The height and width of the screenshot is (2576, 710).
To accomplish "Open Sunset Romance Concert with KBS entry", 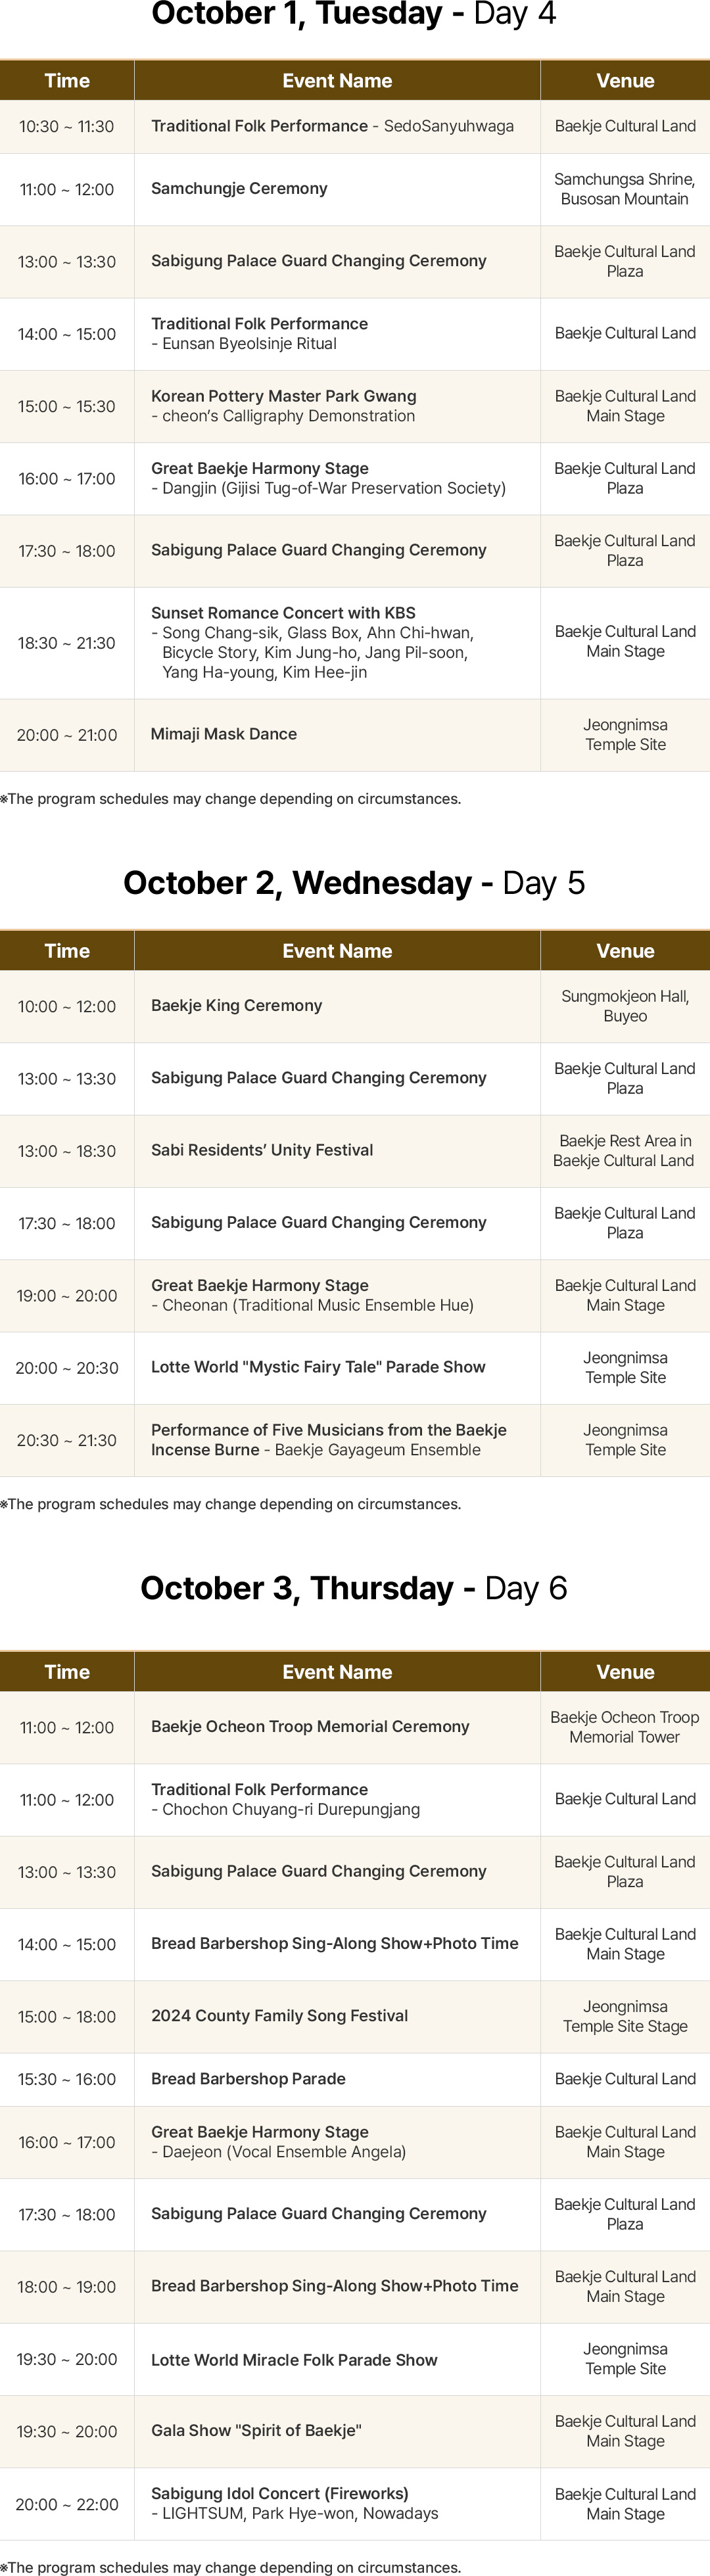I will (x=283, y=613).
